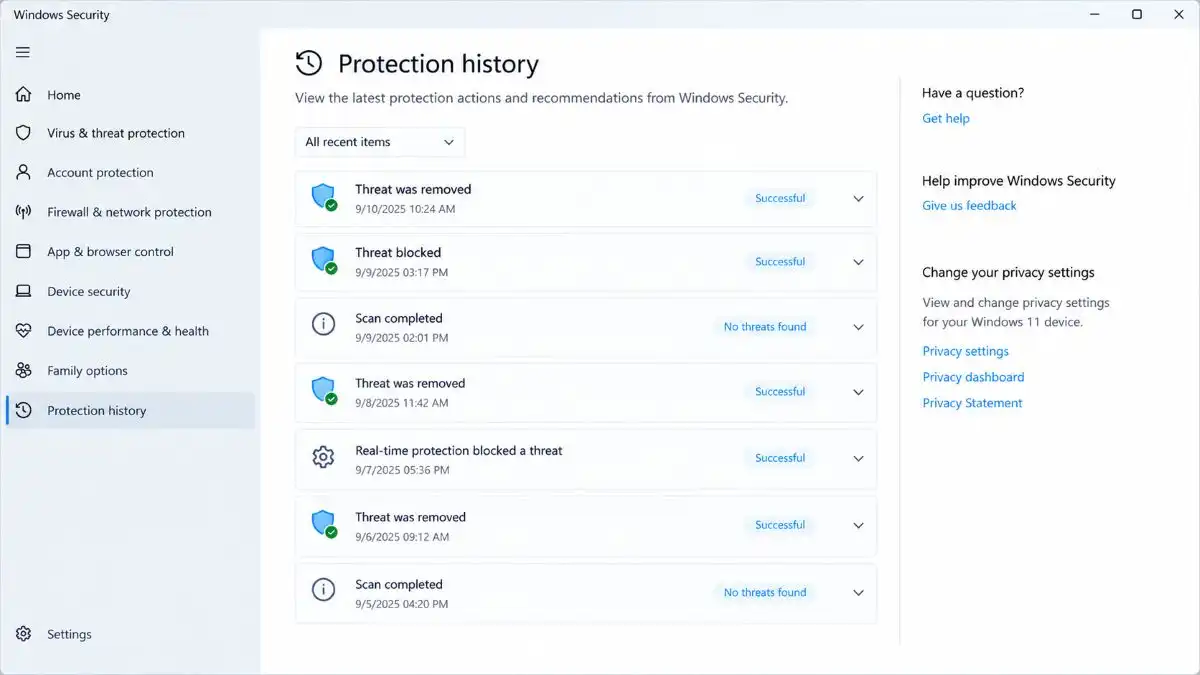Click No threats found badge on 9/9/2025 scan
Screen dimensions: 1200x675
(765, 327)
